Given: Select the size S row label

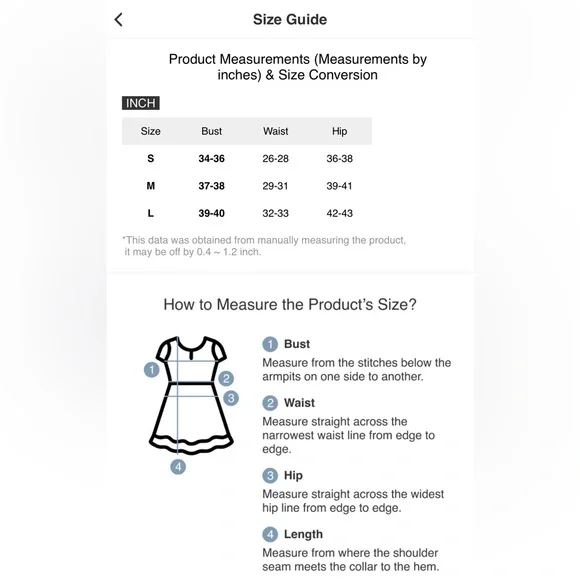Looking at the screenshot, I should pos(150,159).
